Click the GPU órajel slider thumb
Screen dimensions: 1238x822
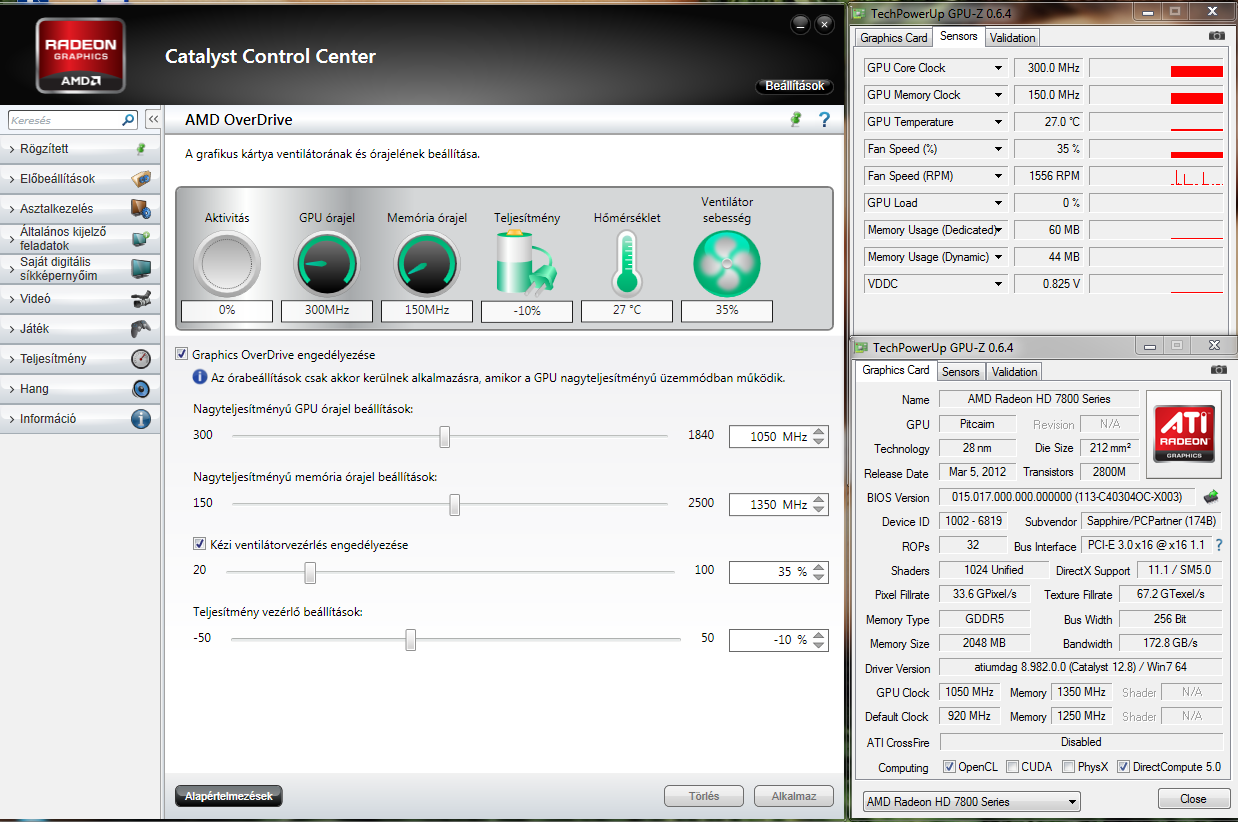(x=445, y=437)
